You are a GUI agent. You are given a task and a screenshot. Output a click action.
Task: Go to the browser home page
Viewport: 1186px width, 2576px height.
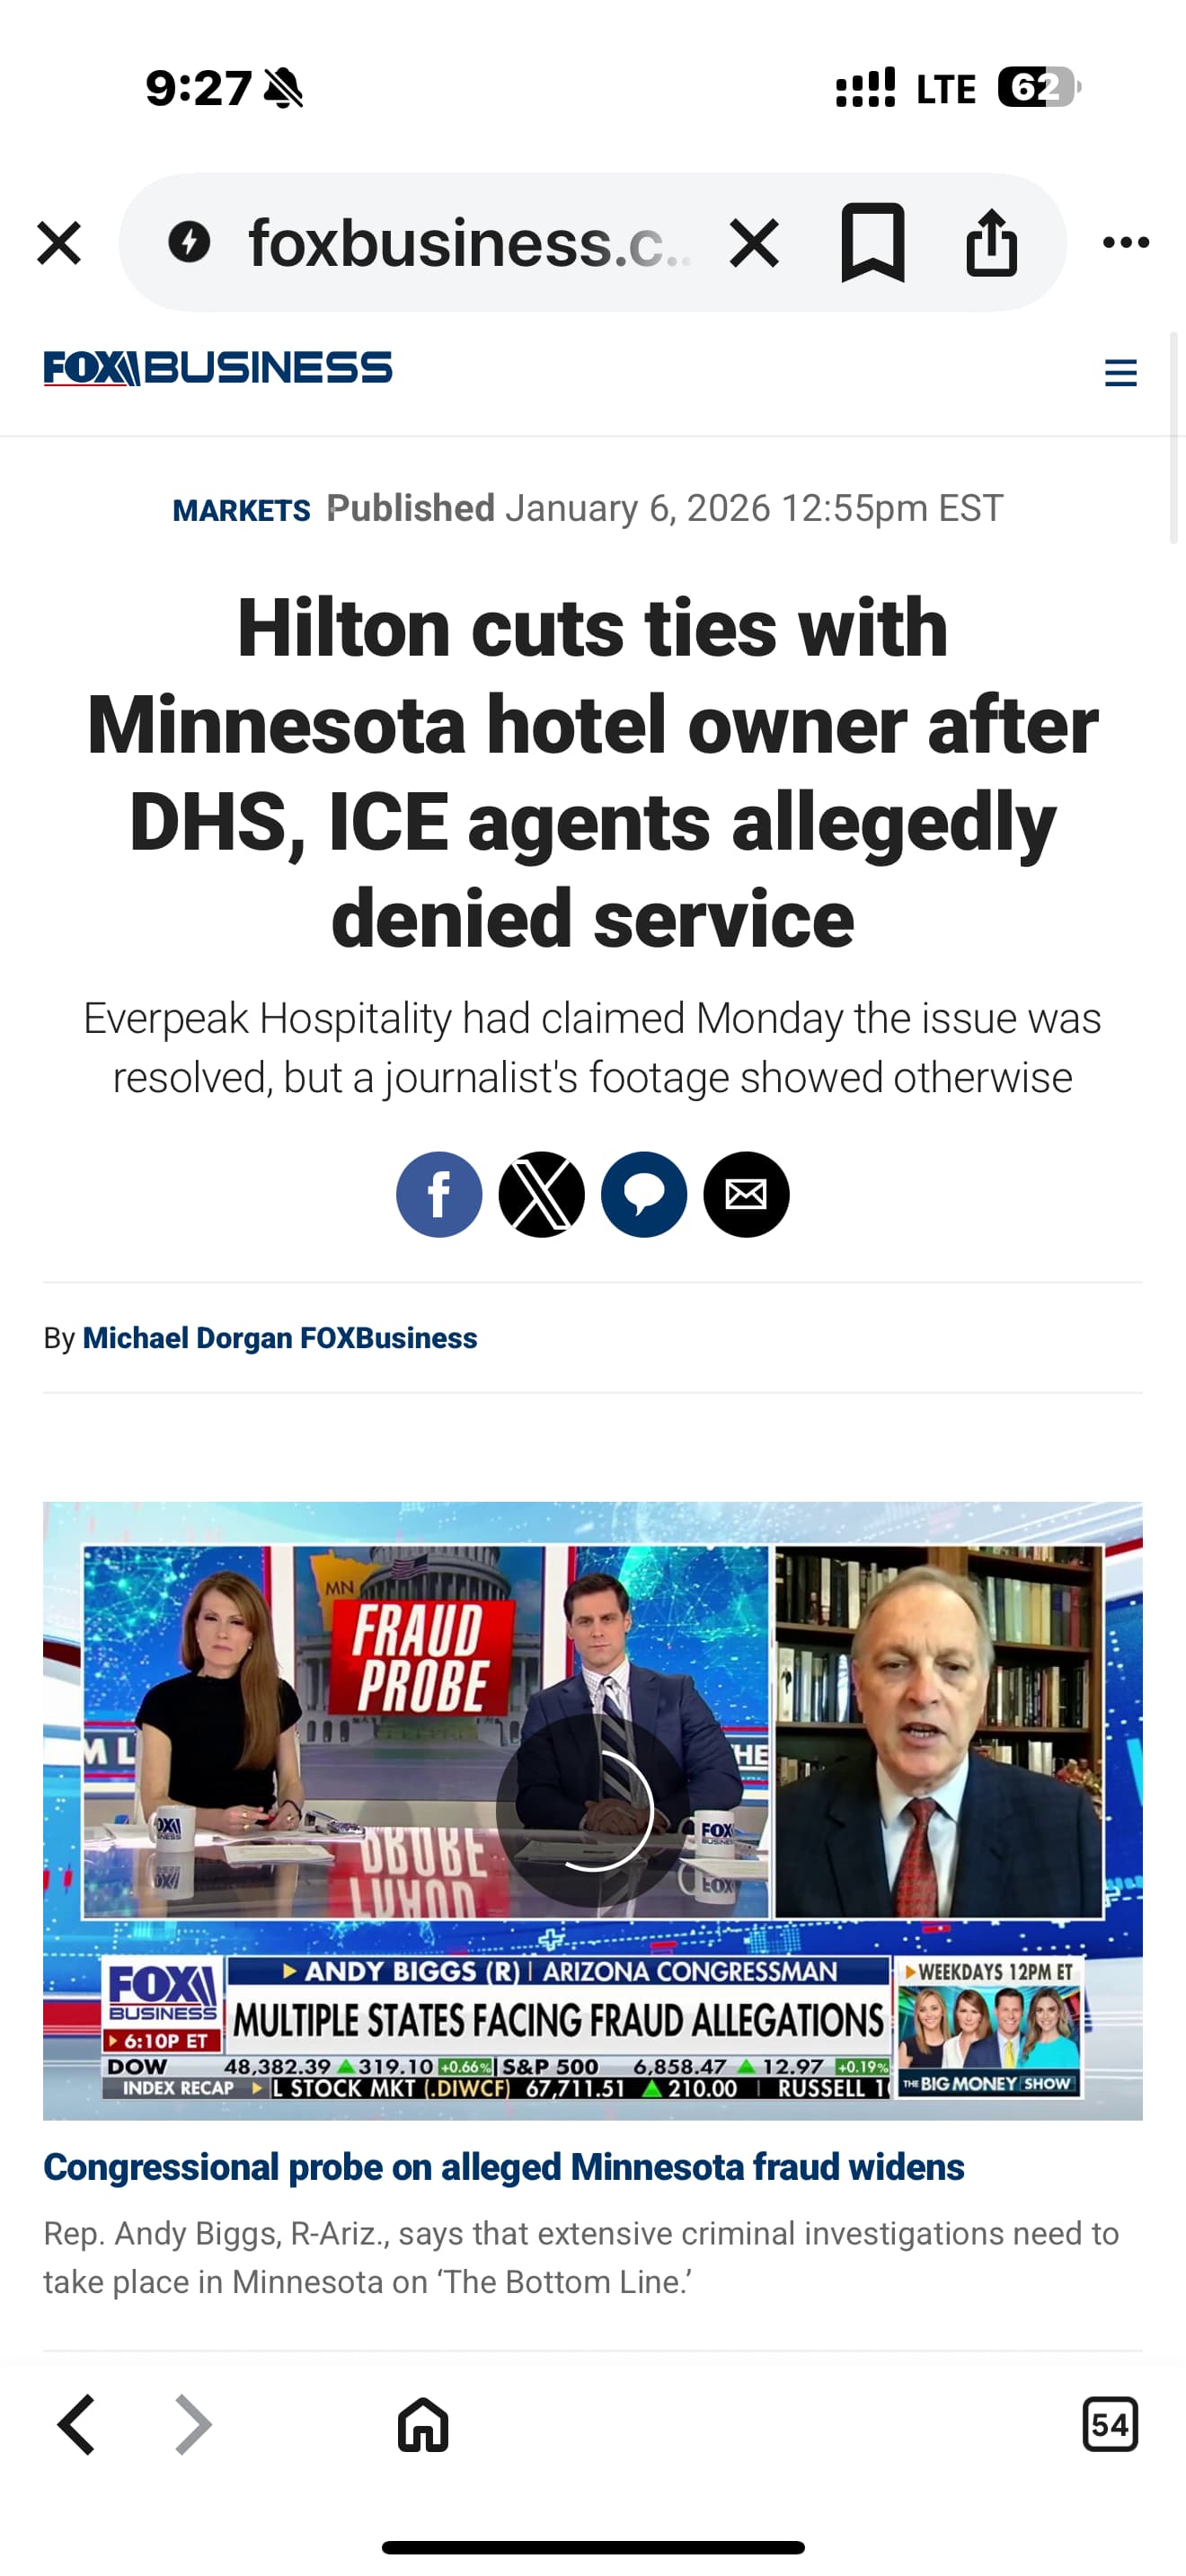[423, 2424]
